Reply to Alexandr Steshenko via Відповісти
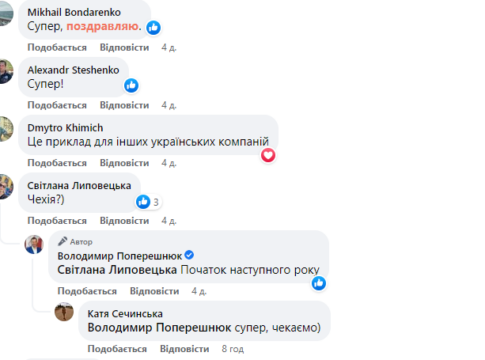This screenshot has height=360, width=485. 124,105
